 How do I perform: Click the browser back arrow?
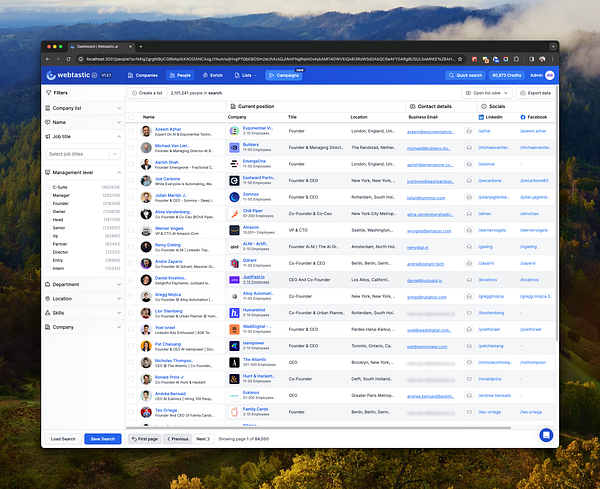(x=48, y=59)
